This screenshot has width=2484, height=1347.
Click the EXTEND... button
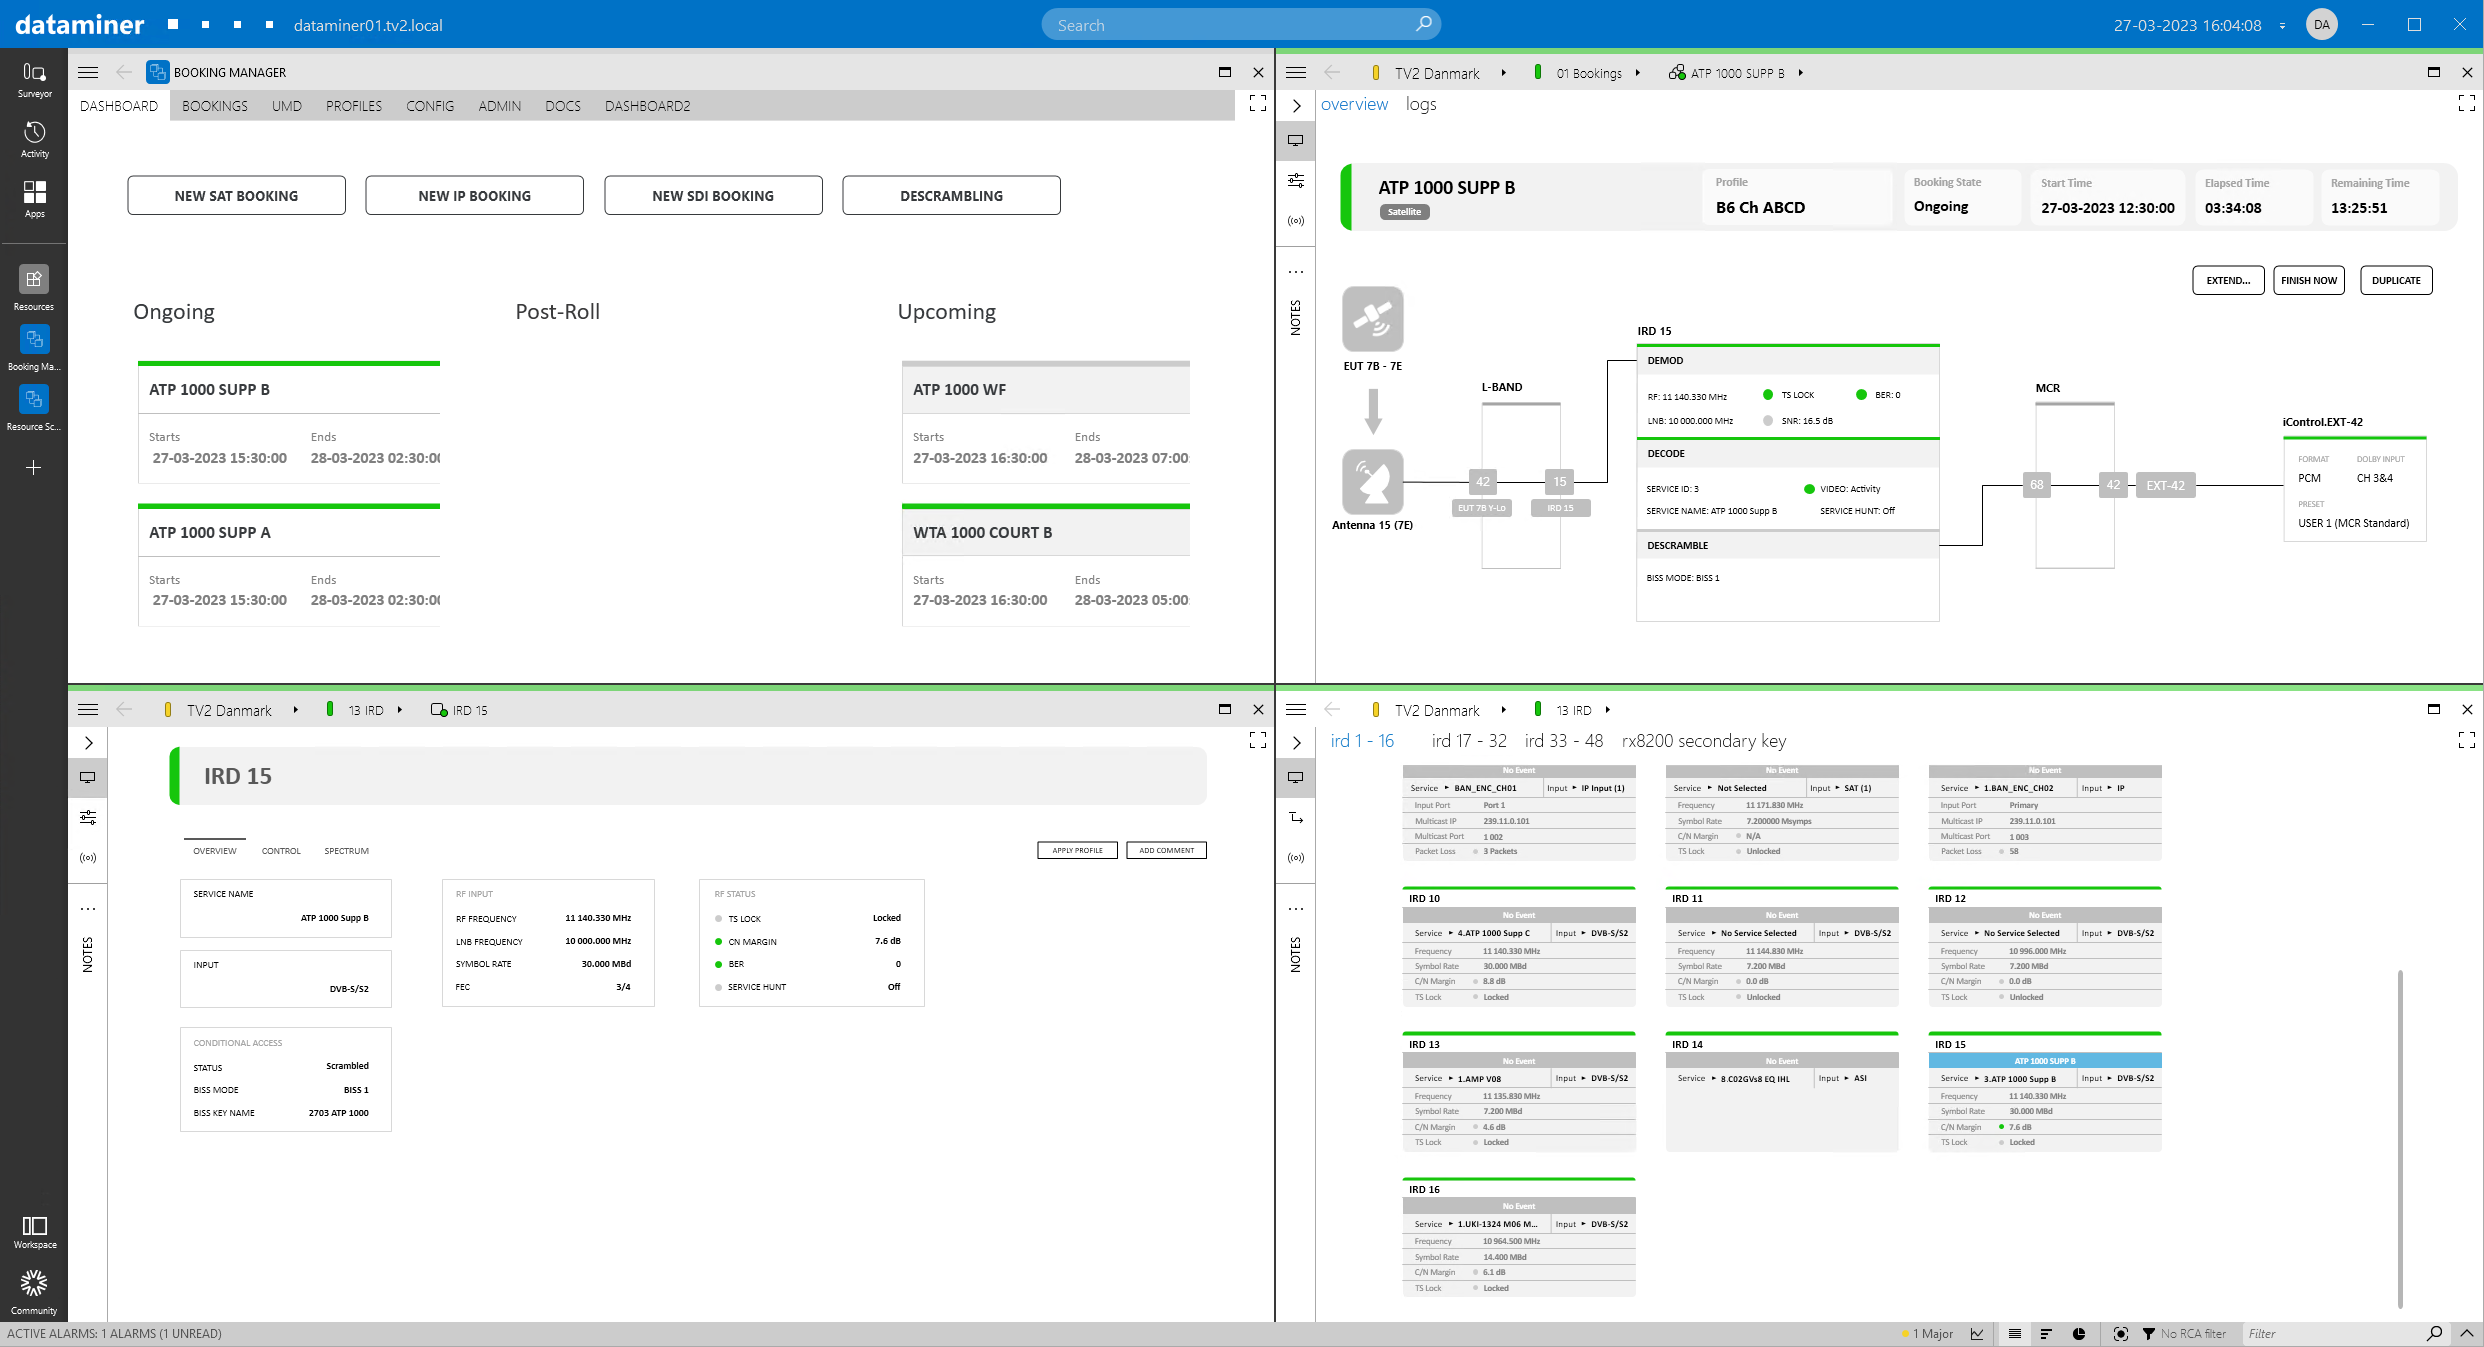[x=2228, y=281]
